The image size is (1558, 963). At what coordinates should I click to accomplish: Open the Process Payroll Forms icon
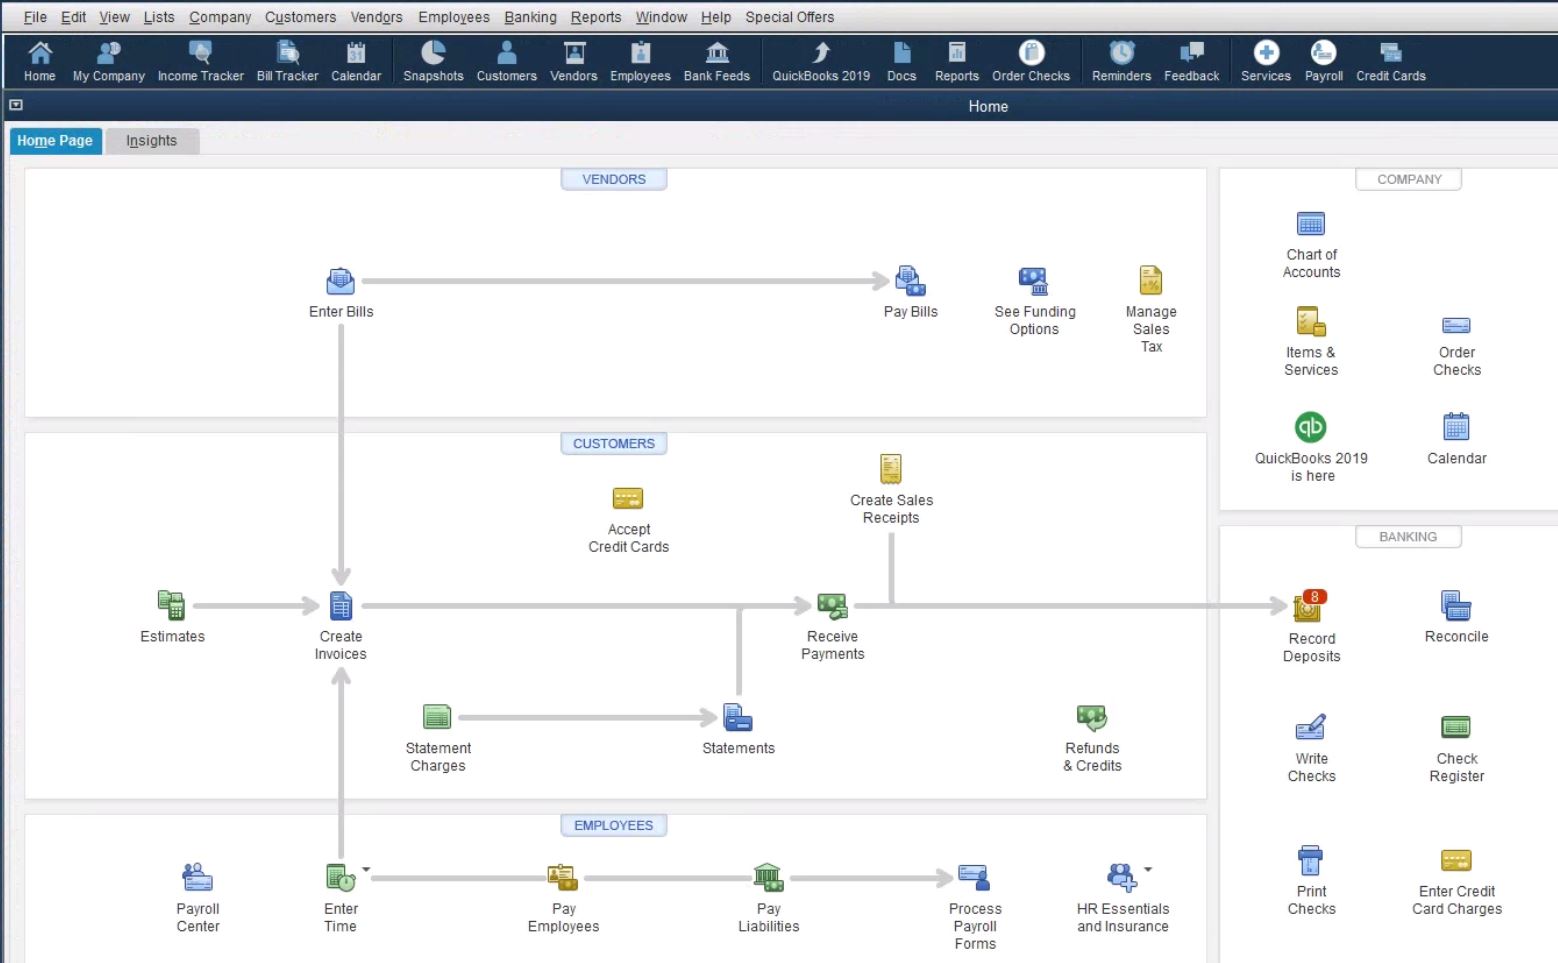click(x=974, y=877)
